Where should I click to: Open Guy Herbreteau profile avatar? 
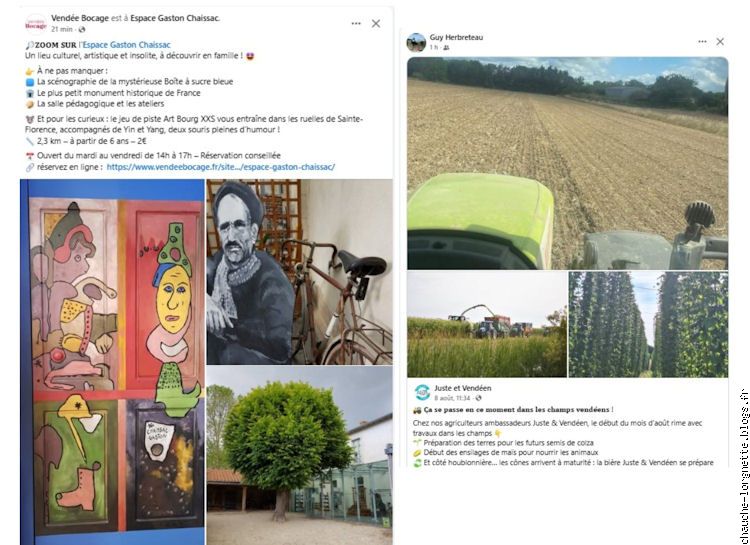(416, 42)
